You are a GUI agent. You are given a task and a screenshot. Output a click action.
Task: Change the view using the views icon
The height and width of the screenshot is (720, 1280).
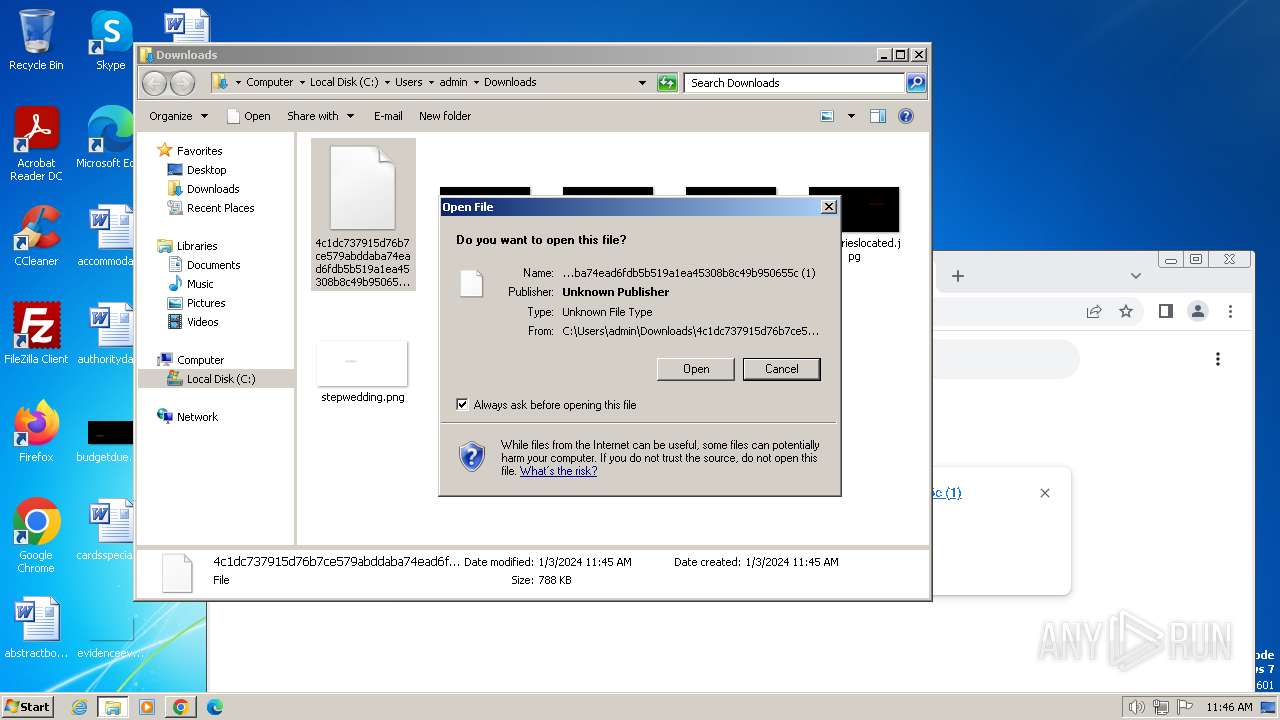[x=827, y=116]
